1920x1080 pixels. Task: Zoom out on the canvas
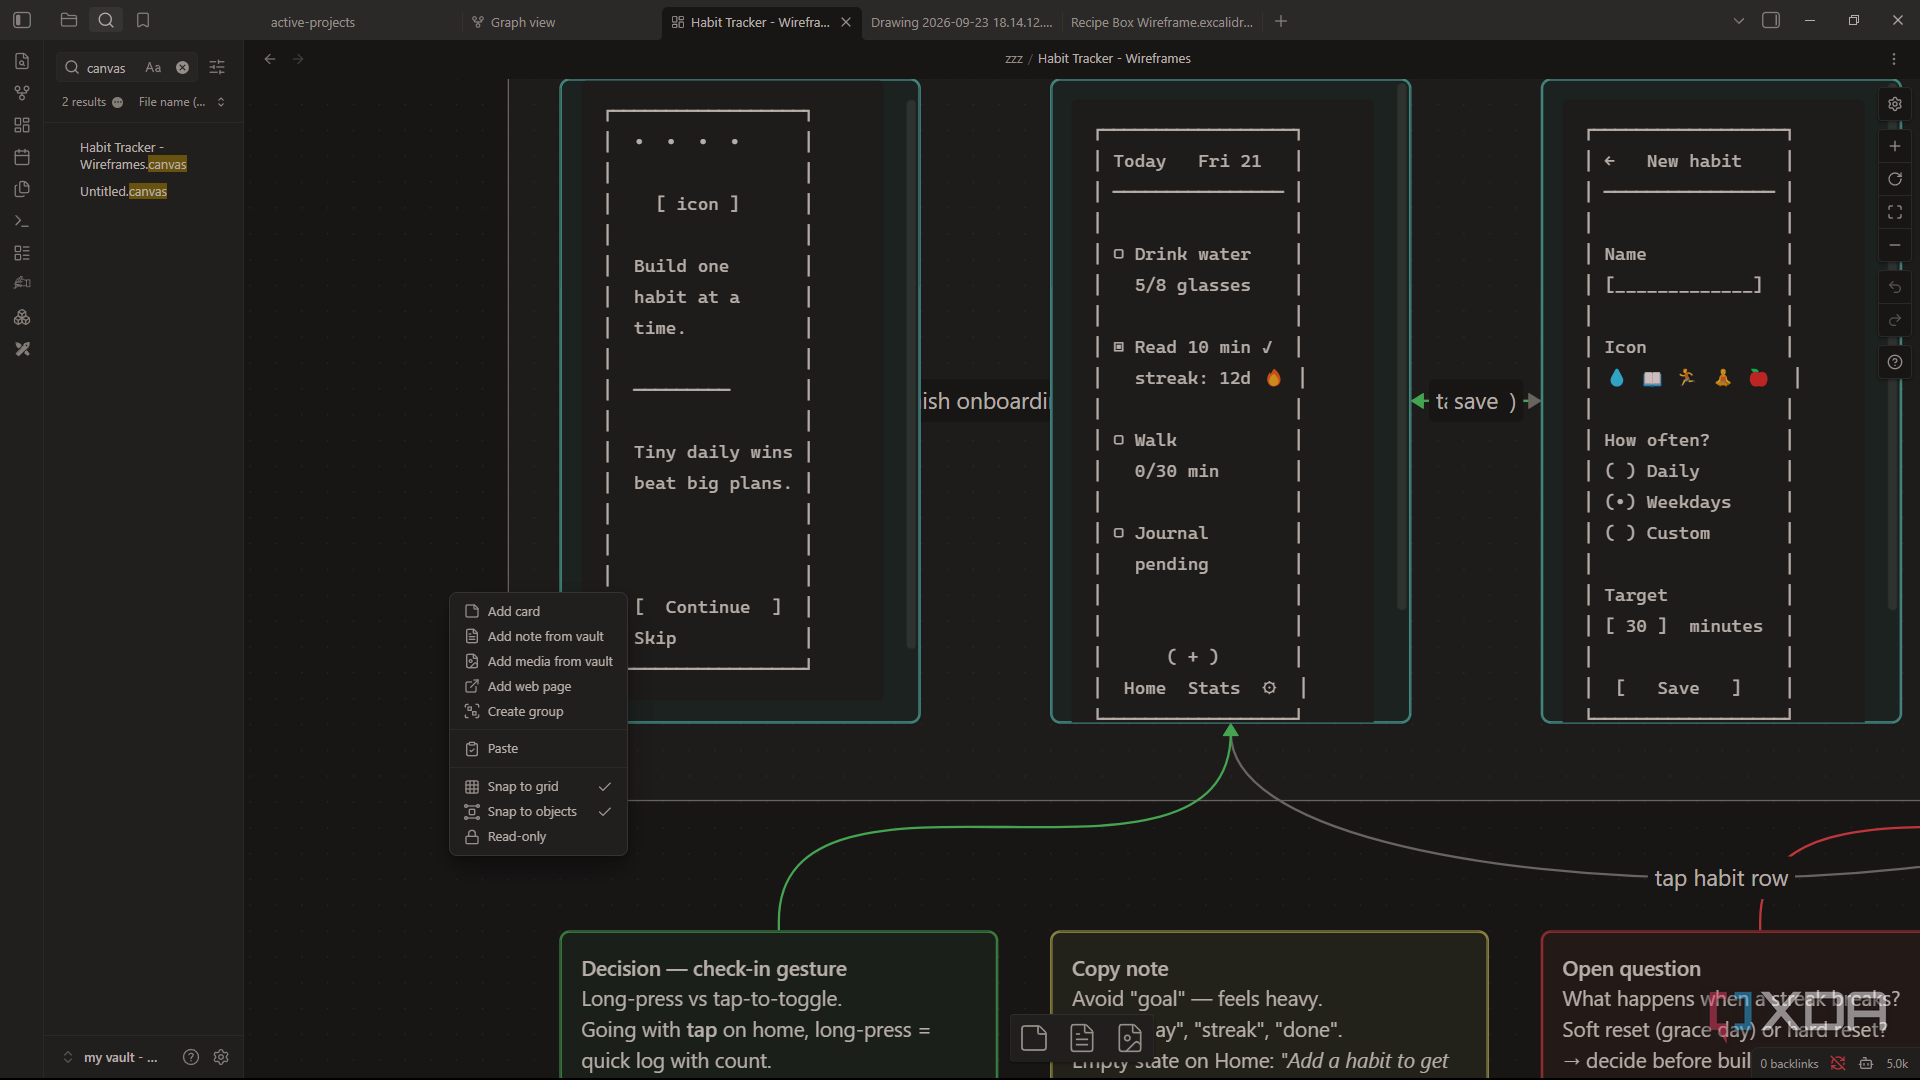(x=1895, y=245)
